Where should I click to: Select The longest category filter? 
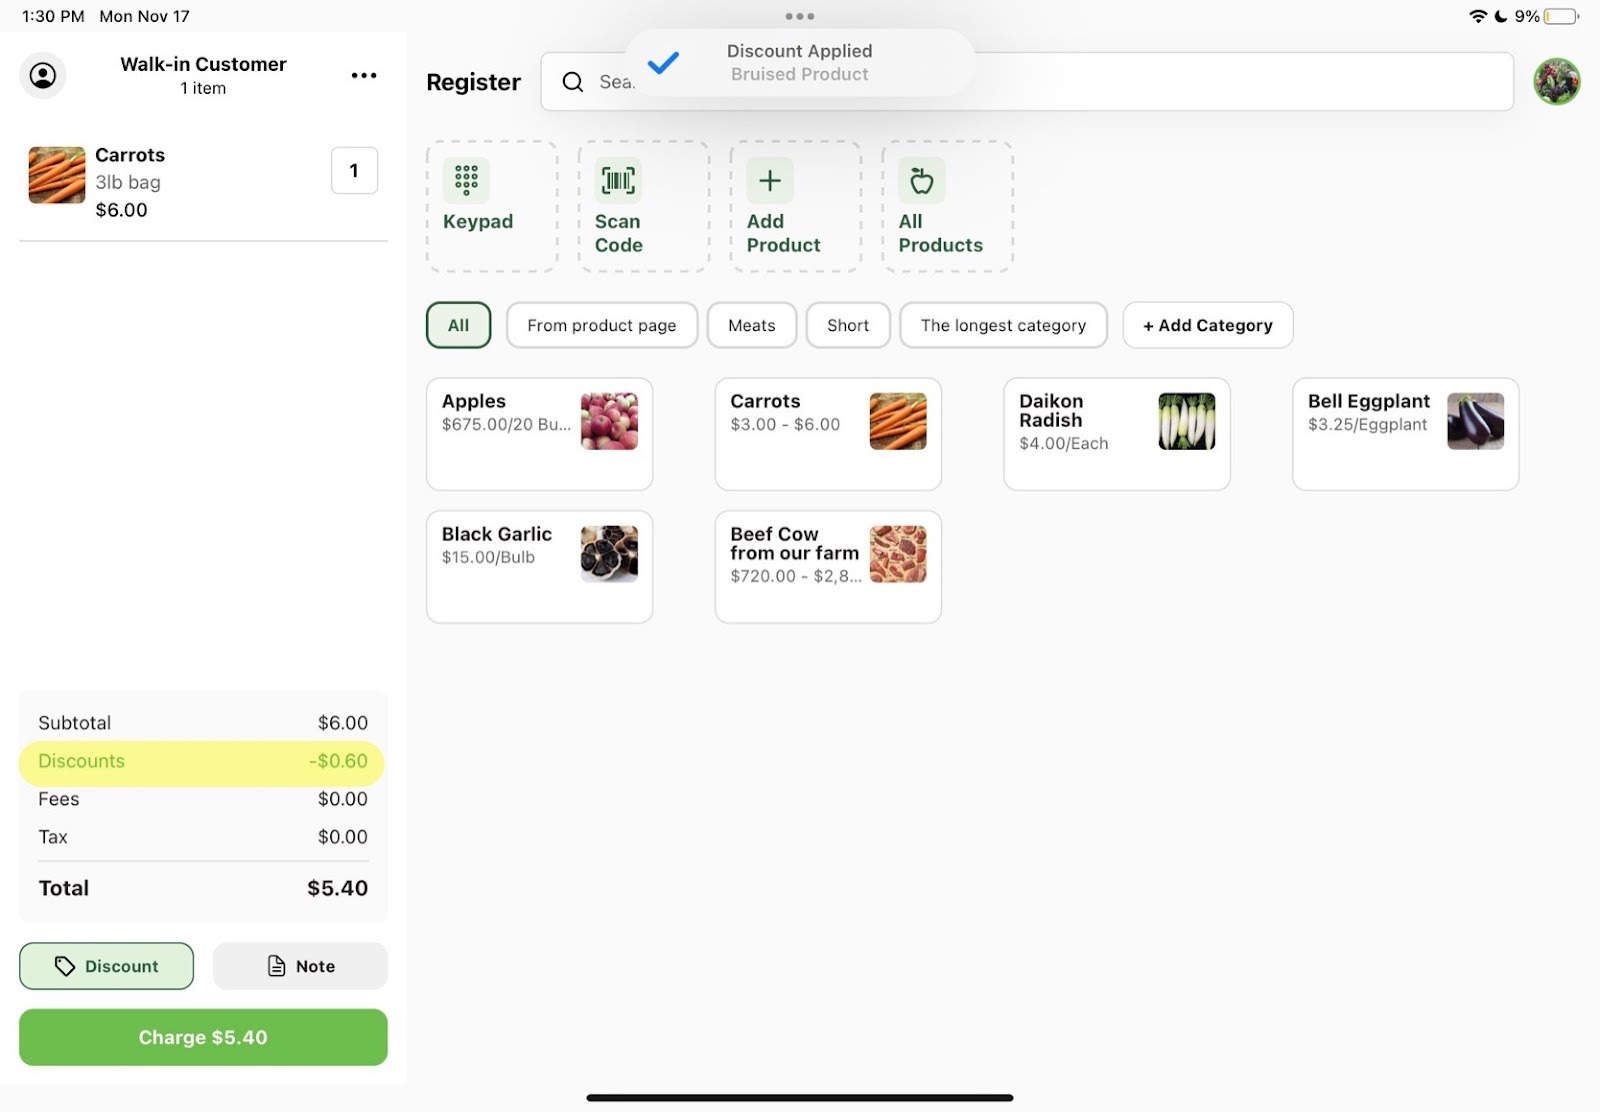tap(1002, 325)
